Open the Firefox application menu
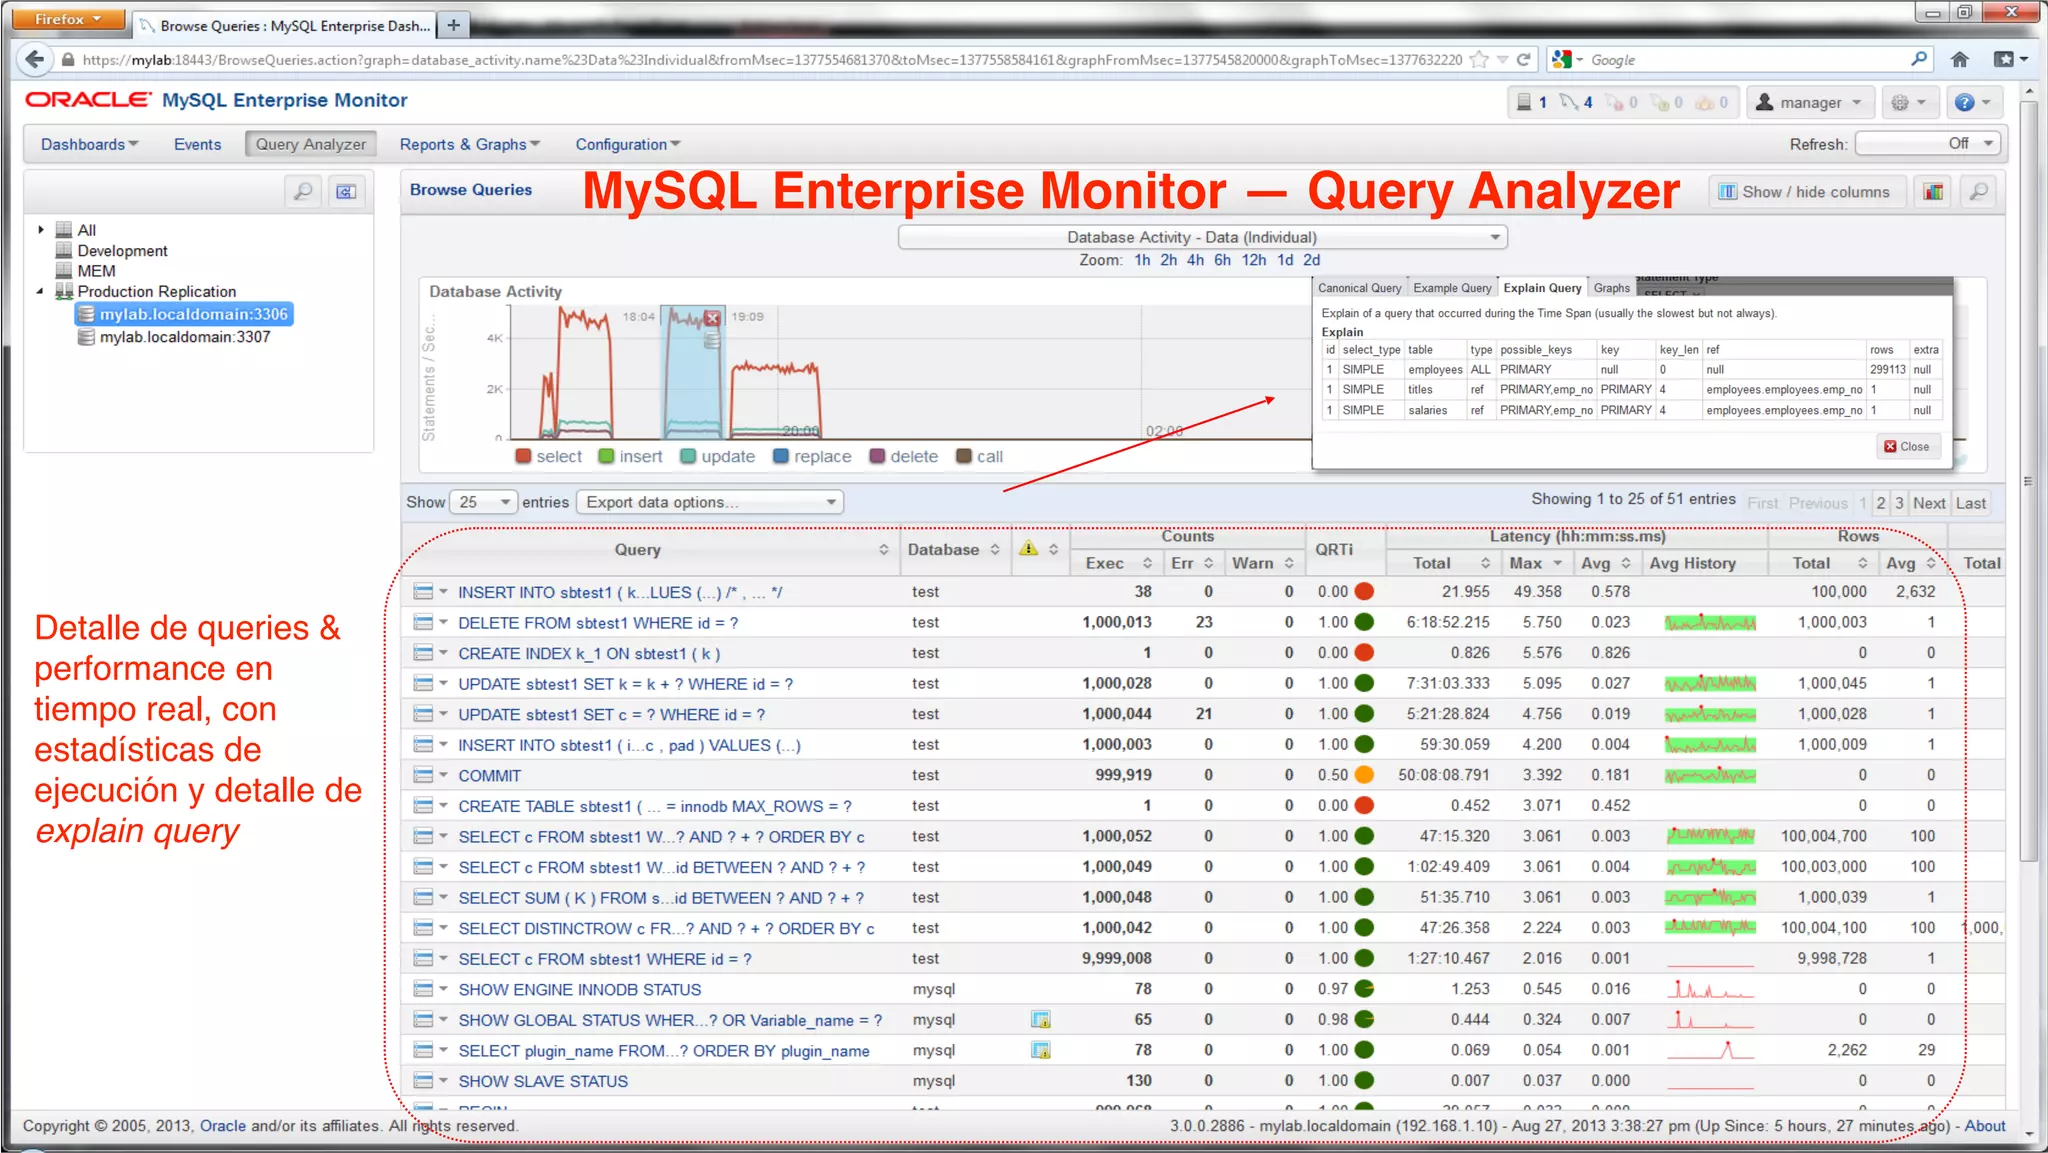 tap(68, 19)
